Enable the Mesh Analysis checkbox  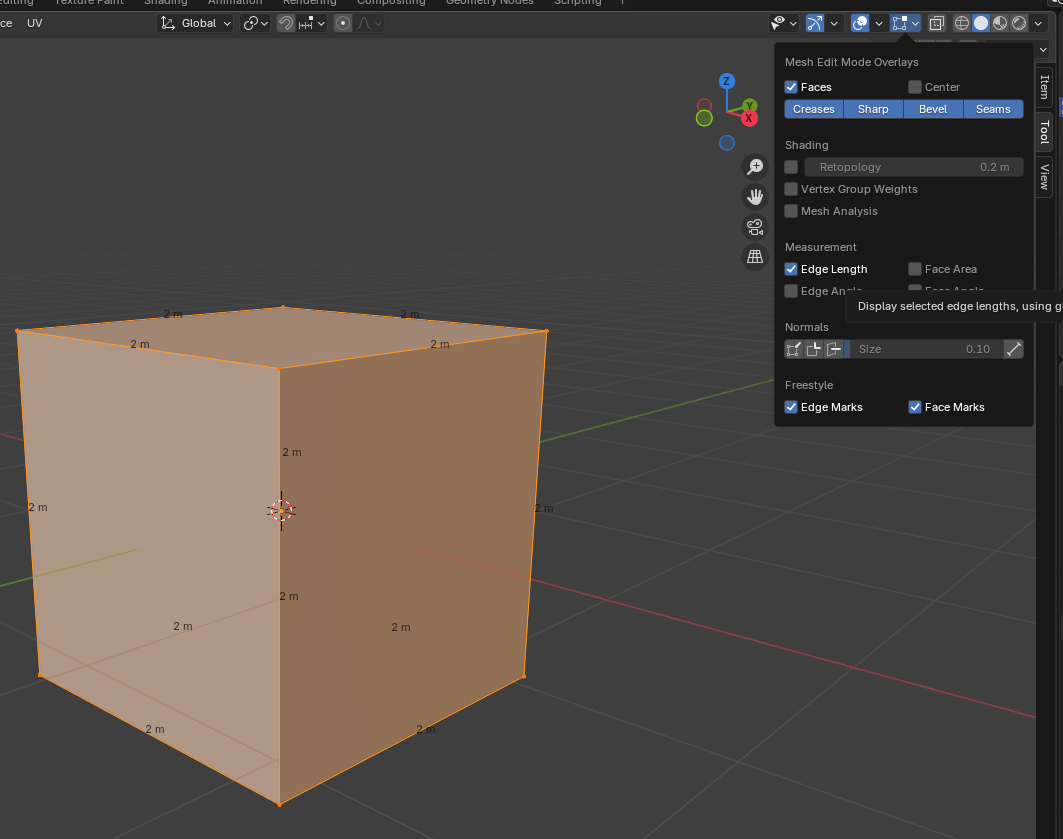coord(791,211)
